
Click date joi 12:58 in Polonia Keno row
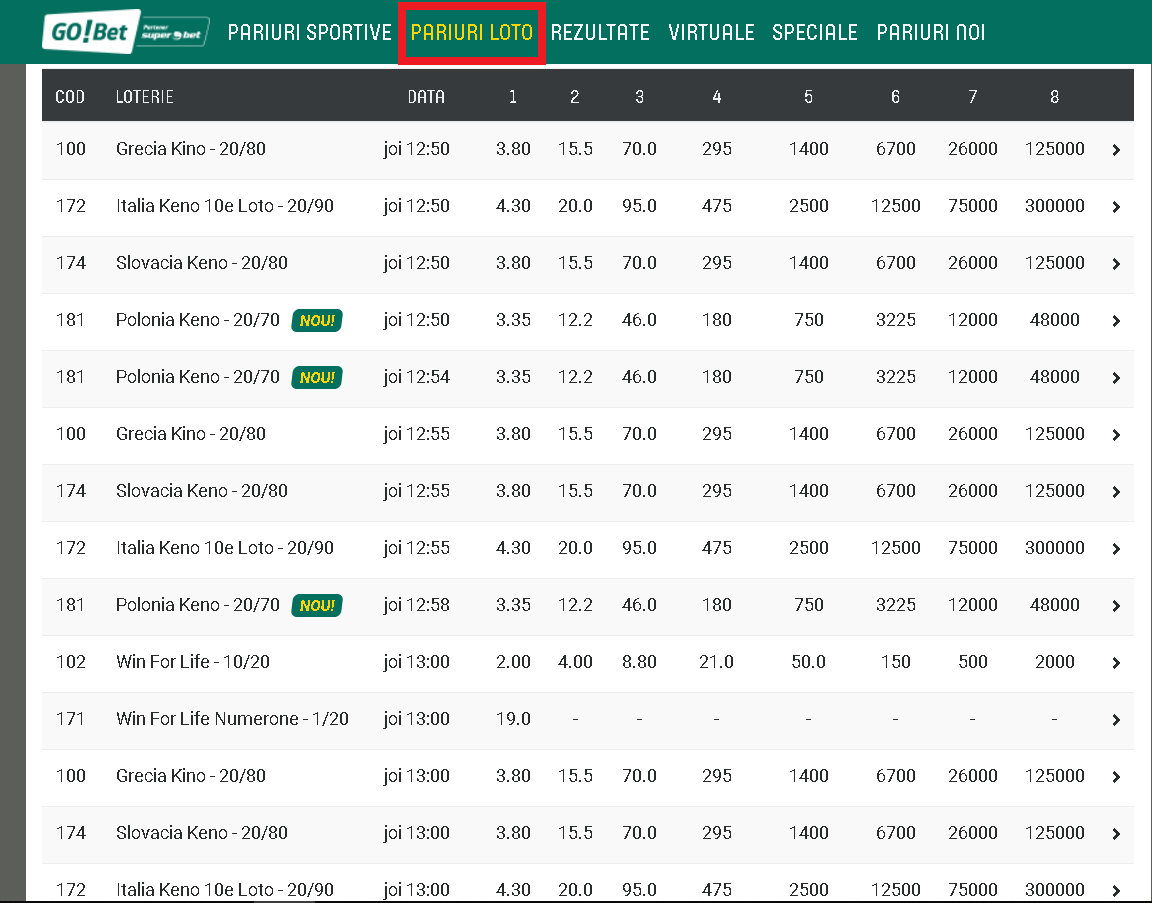pyautogui.click(x=416, y=605)
